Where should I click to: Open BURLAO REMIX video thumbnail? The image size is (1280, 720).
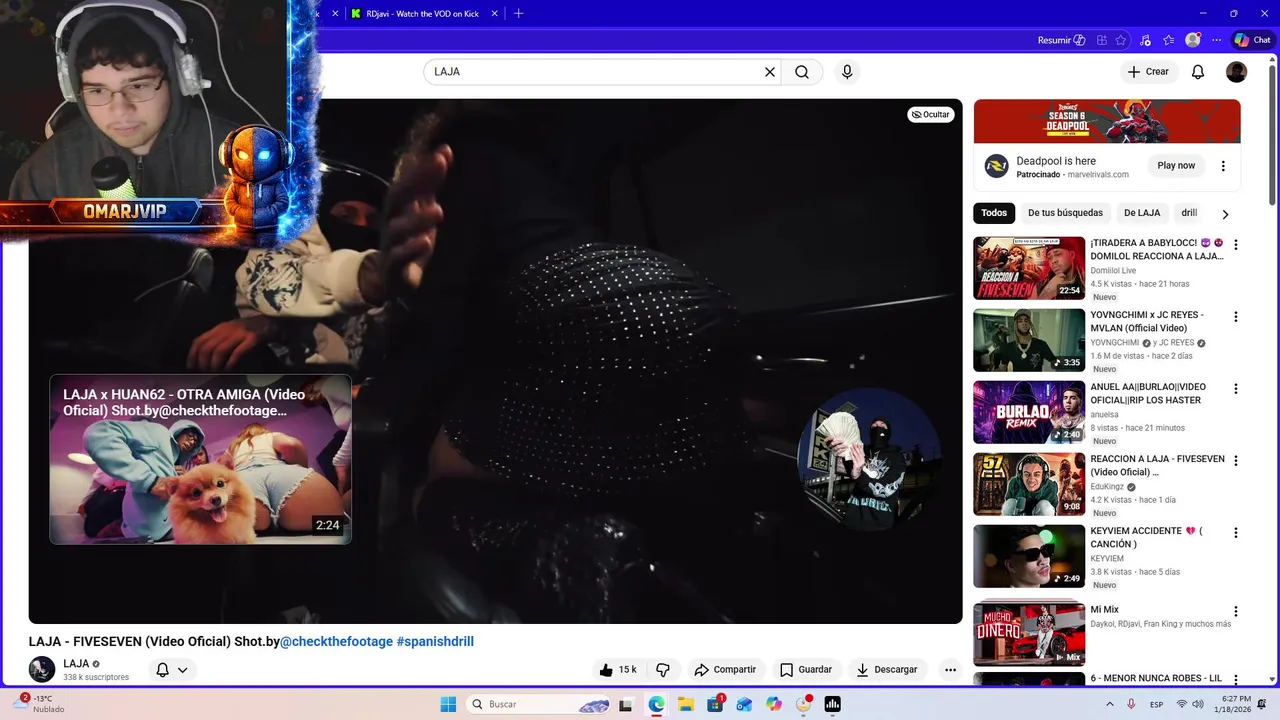coord(1029,412)
